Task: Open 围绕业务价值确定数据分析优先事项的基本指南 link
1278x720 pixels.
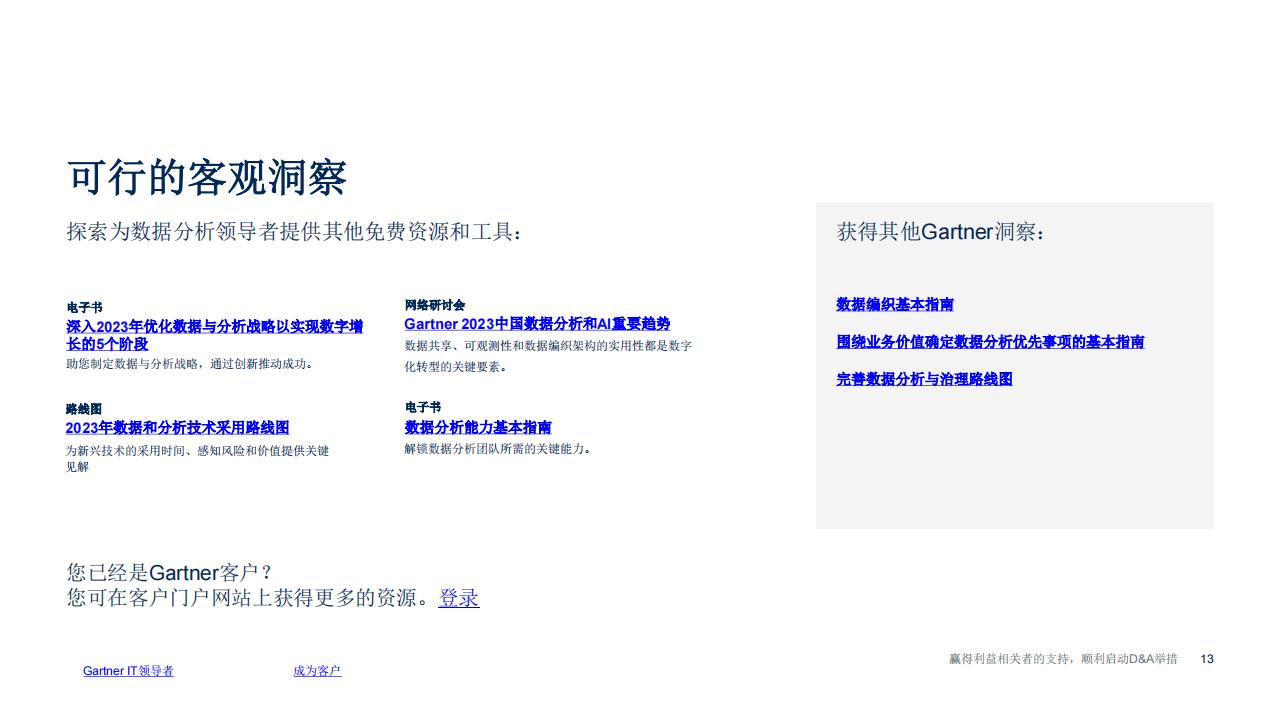Action: coord(990,342)
